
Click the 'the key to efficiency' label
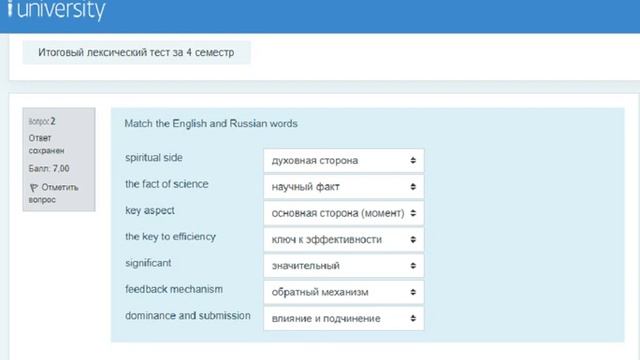(x=170, y=237)
